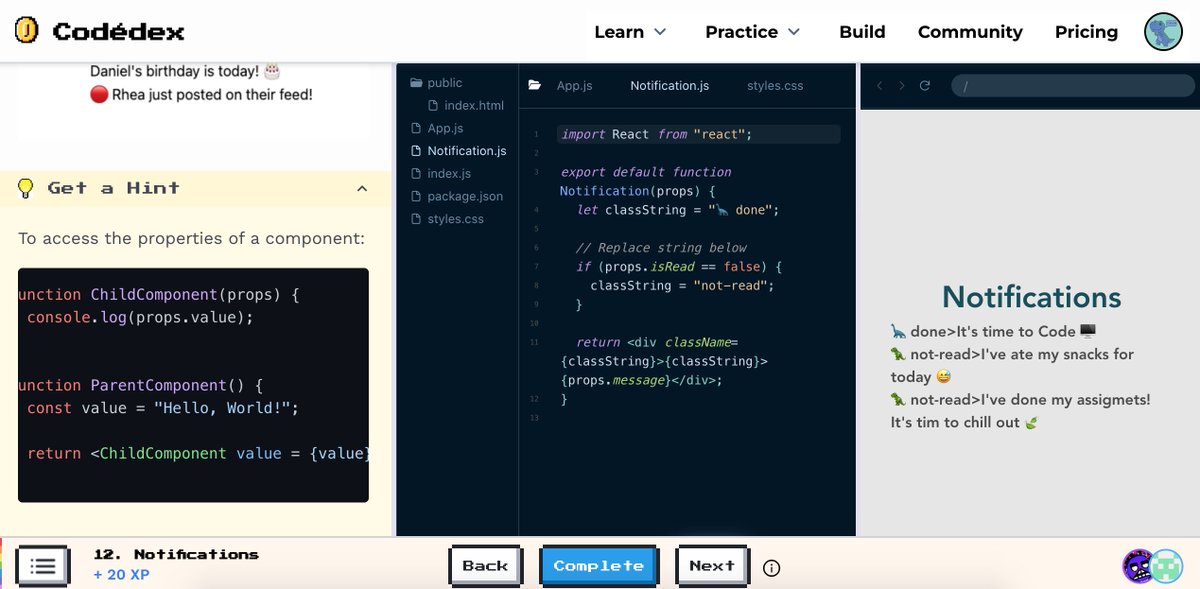
Task: Click the info icon beside Next
Action: [x=771, y=568]
